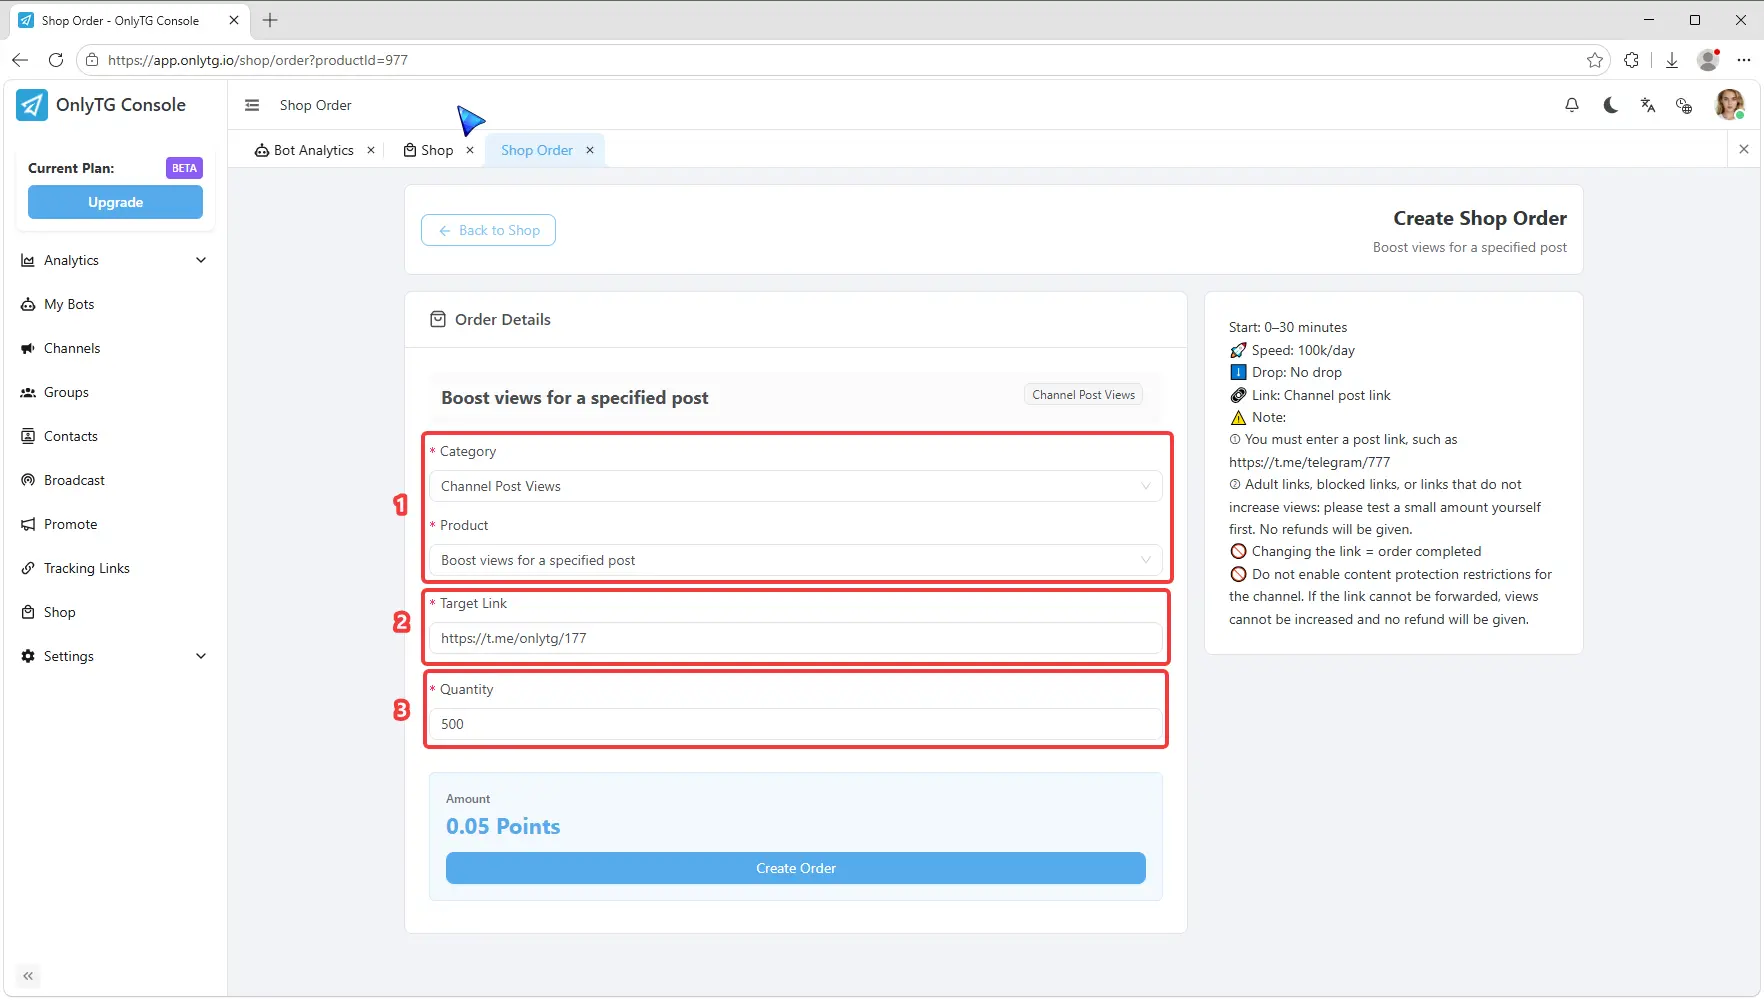Viewport: 1764px width, 1000px height.
Task: Click the Drop: No drop line
Action: [x=1286, y=372]
